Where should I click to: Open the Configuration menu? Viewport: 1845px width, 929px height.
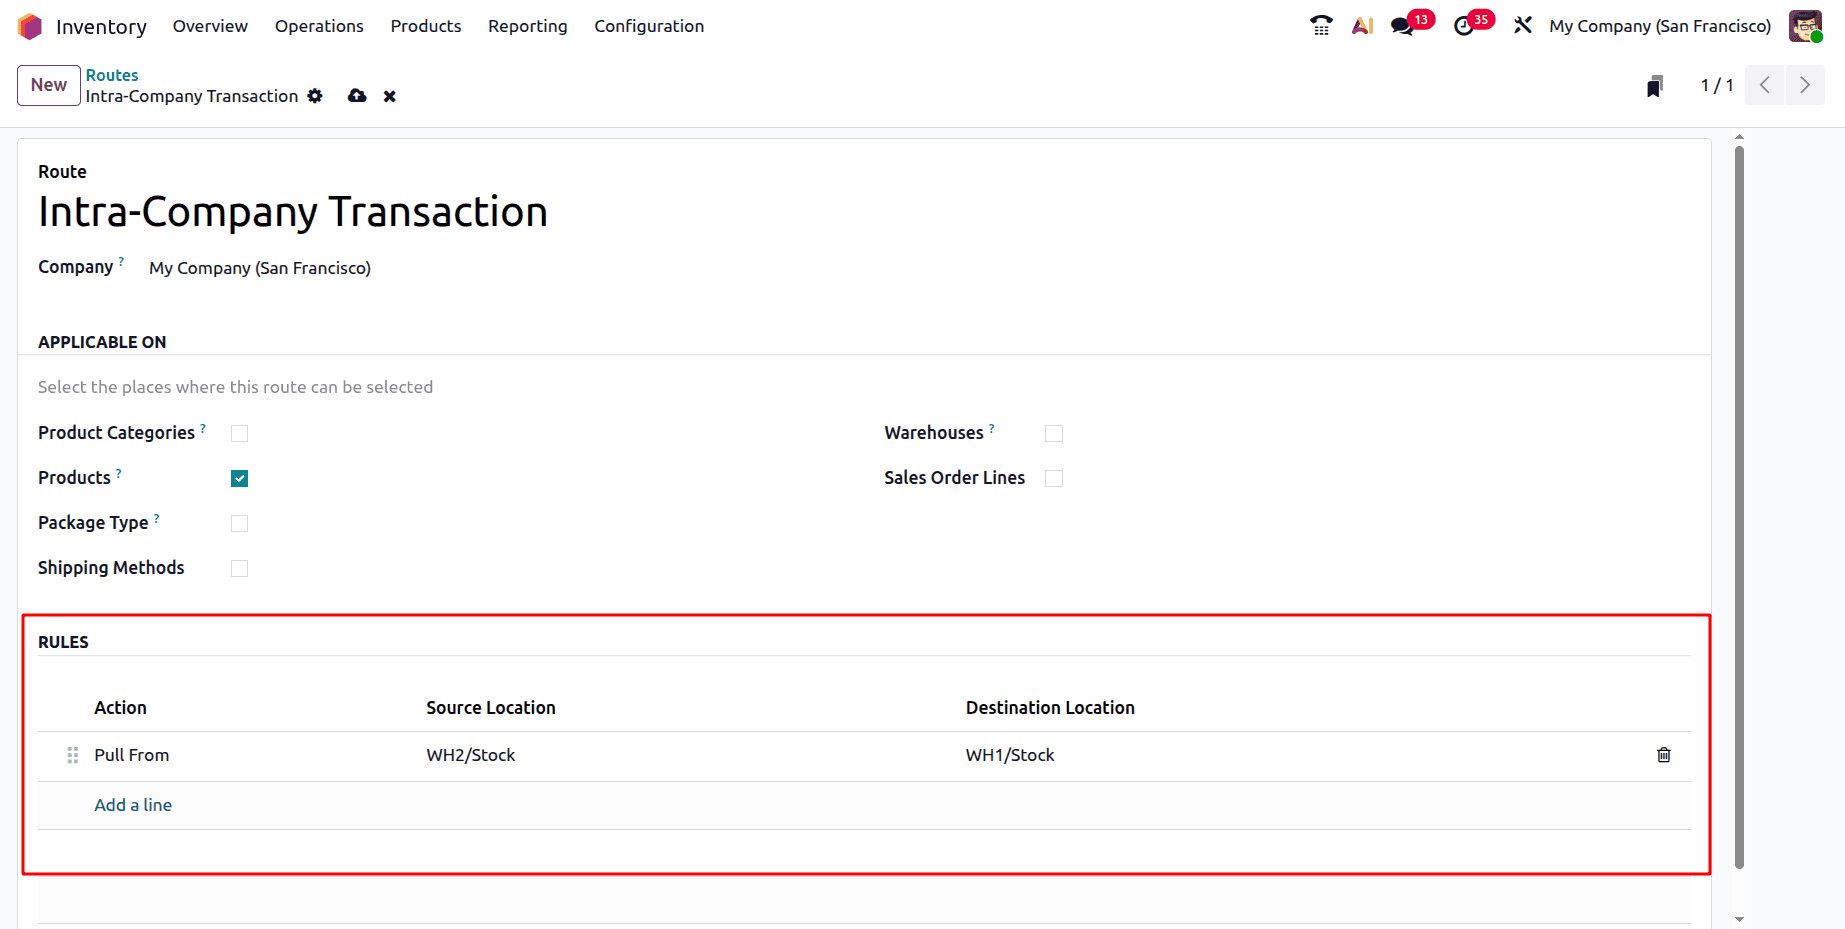click(x=648, y=26)
